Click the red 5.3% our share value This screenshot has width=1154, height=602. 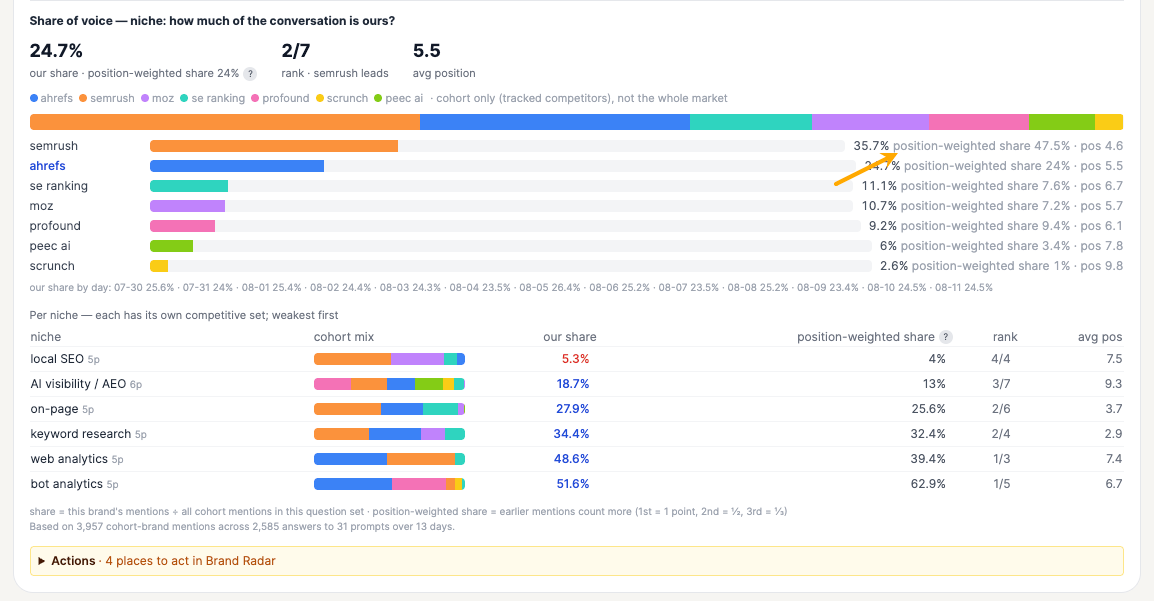576,359
